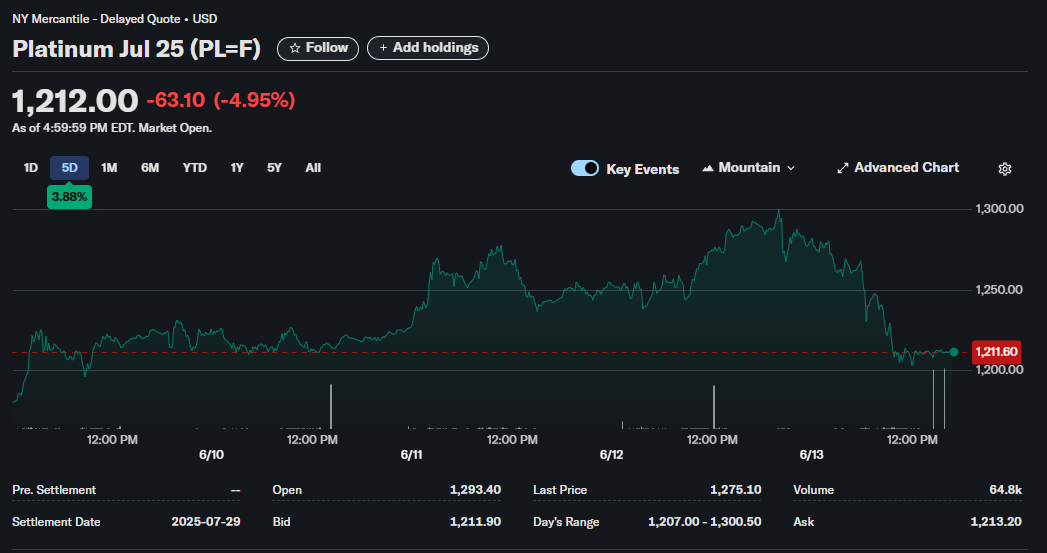Select the 1D time range tab
This screenshot has height=553, width=1047.
(31, 168)
